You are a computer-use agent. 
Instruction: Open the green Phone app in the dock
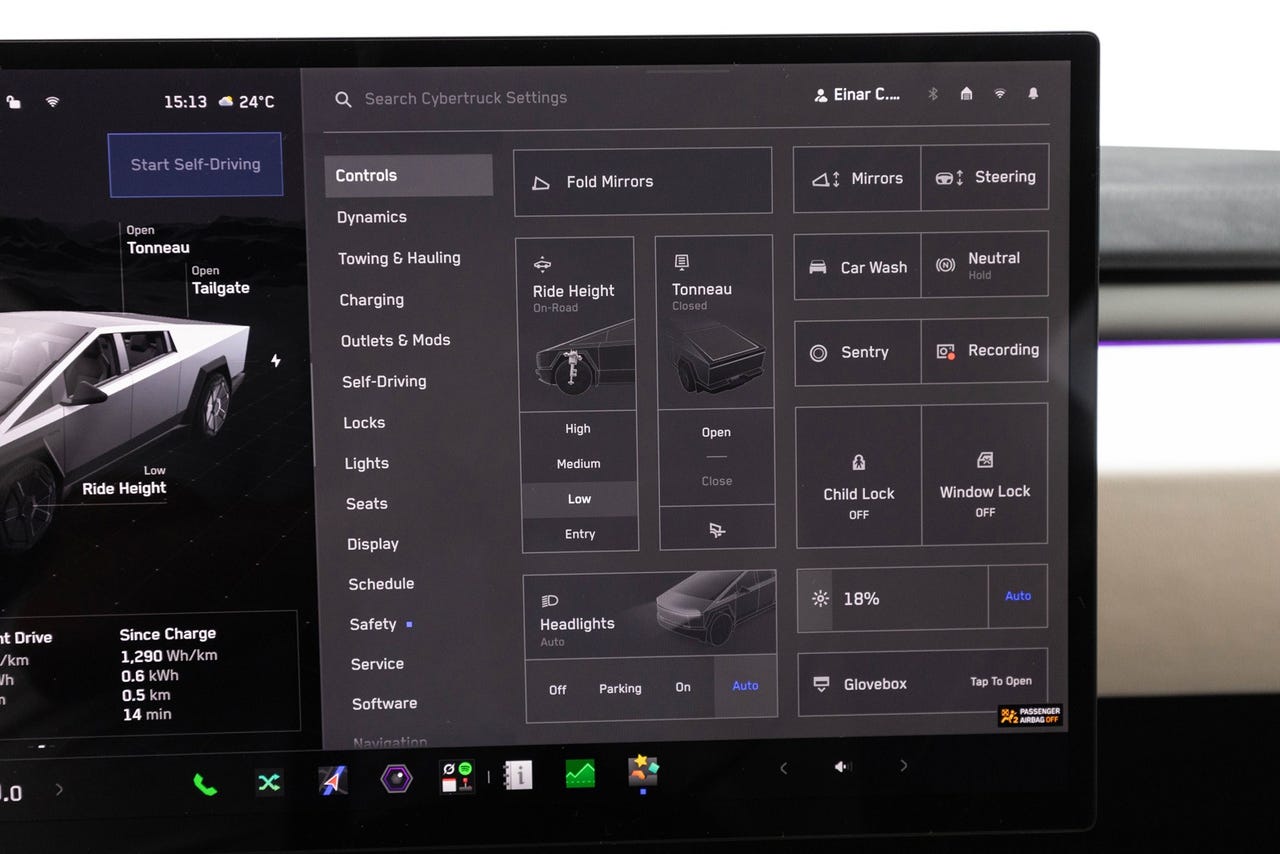(205, 783)
